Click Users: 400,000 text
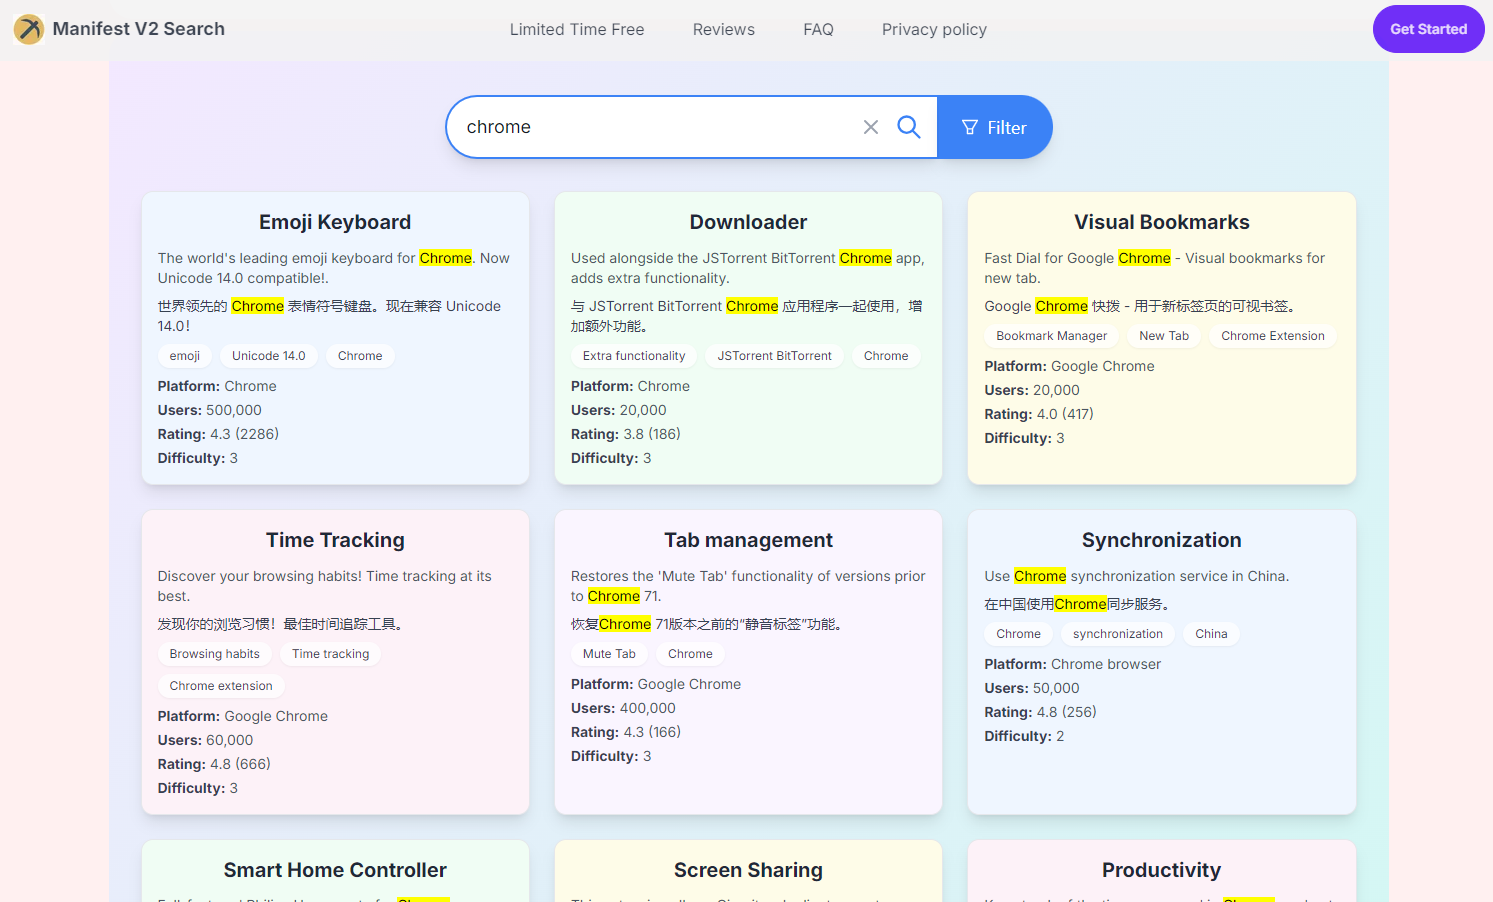 point(623,708)
